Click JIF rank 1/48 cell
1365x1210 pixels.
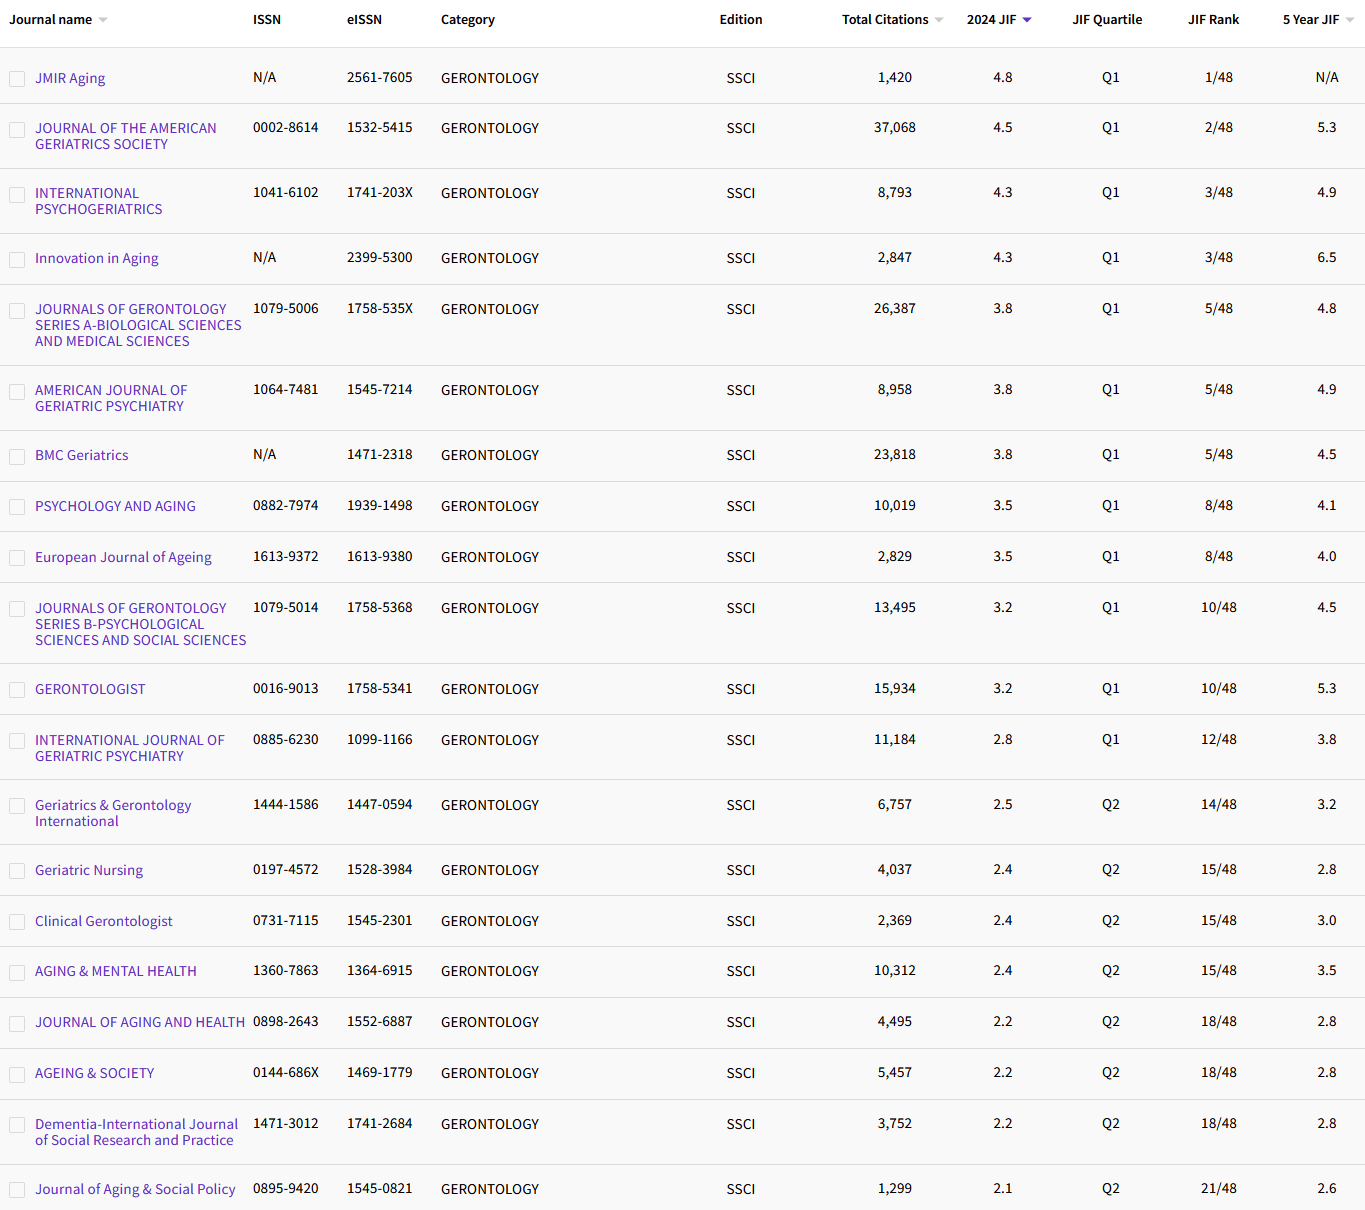(1219, 78)
